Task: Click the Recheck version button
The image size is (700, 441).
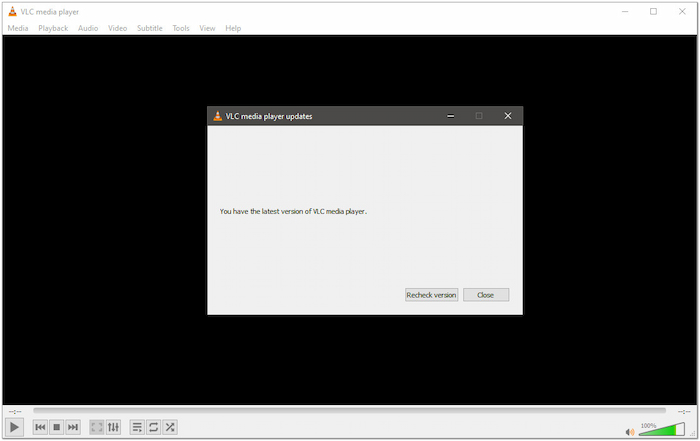Action: (x=431, y=295)
